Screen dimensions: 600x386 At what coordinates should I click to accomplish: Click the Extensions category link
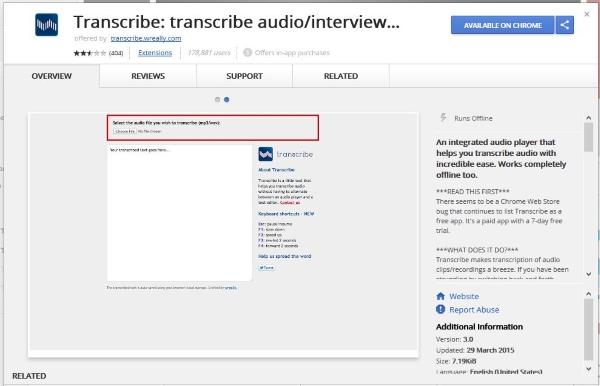coord(155,53)
